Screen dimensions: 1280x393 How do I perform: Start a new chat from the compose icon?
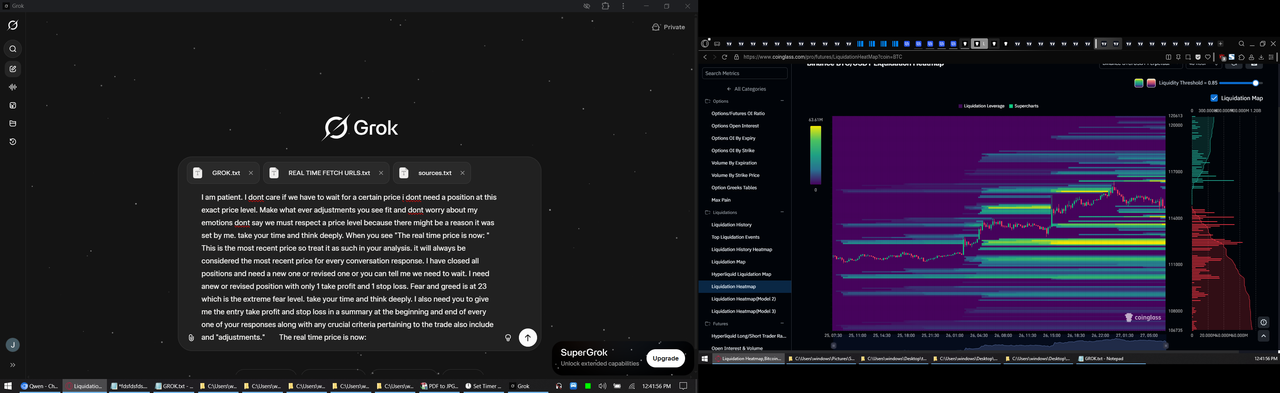pyautogui.click(x=13, y=69)
